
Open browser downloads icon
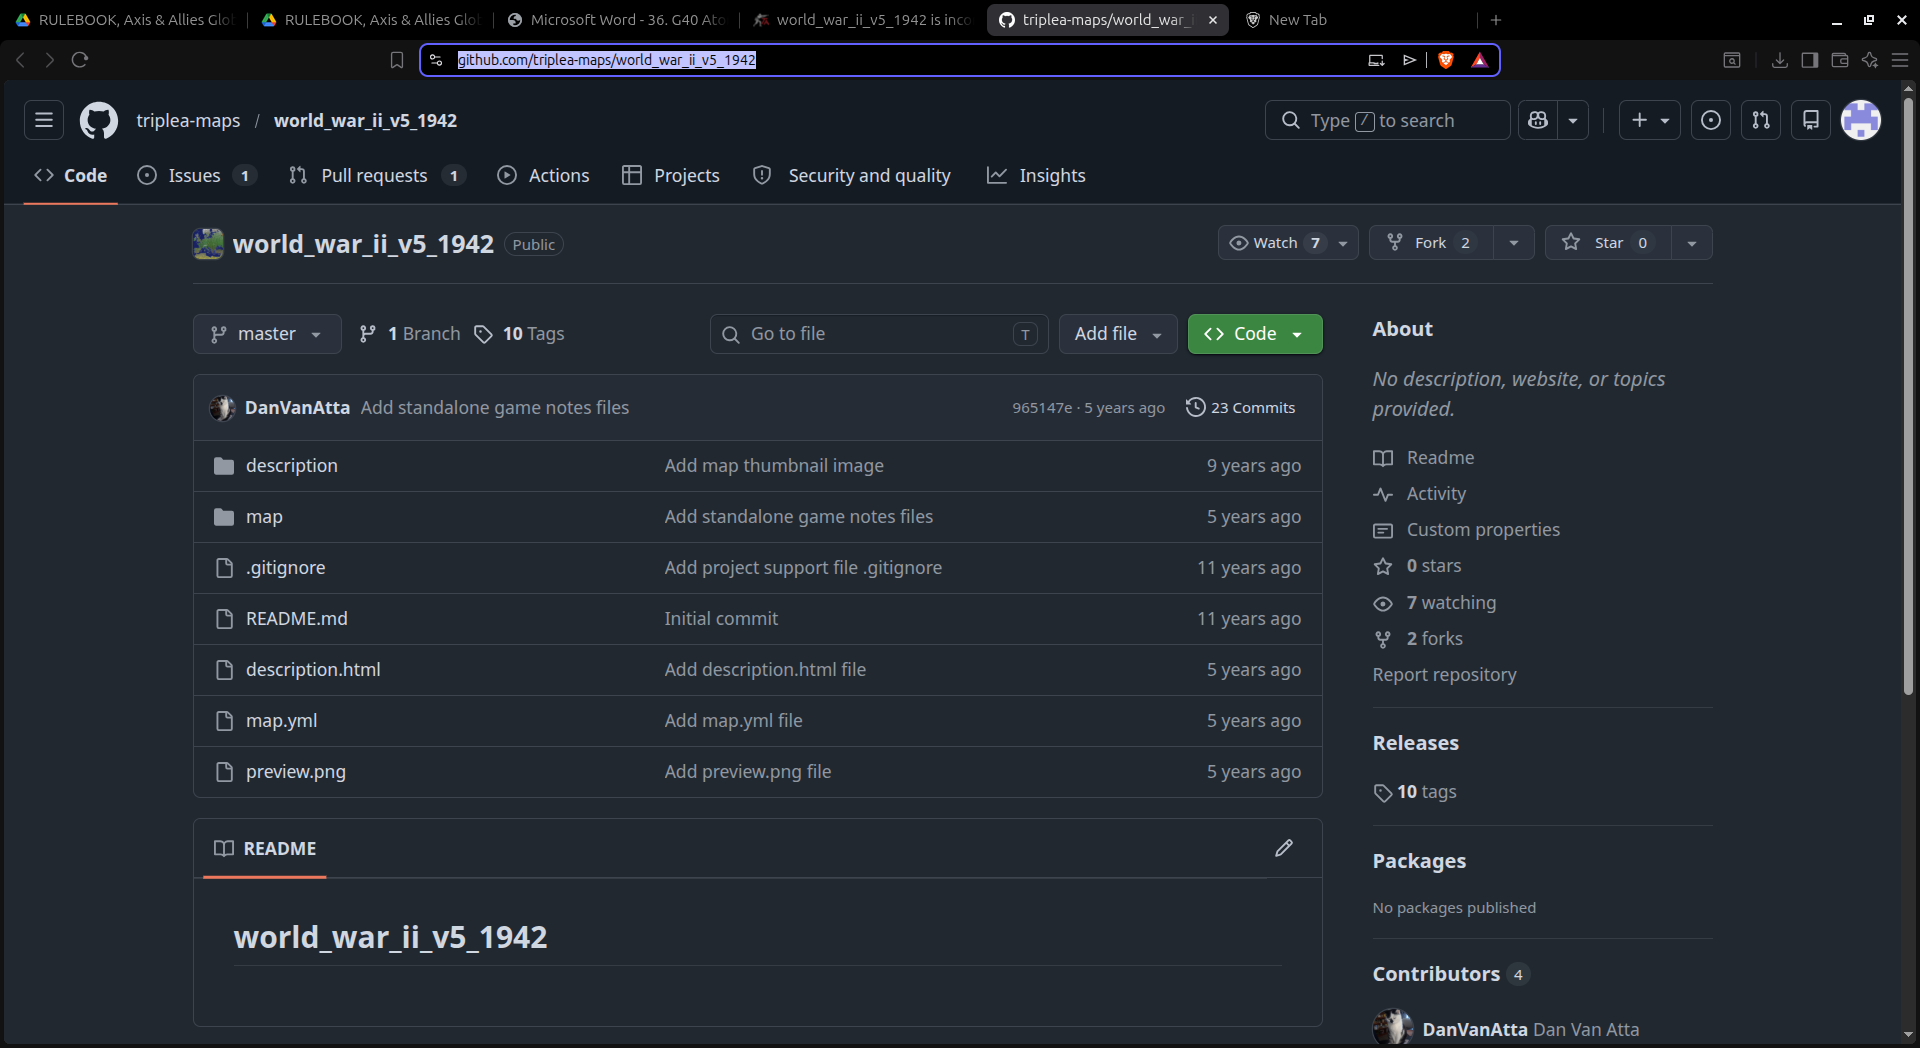coord(1779,60)
